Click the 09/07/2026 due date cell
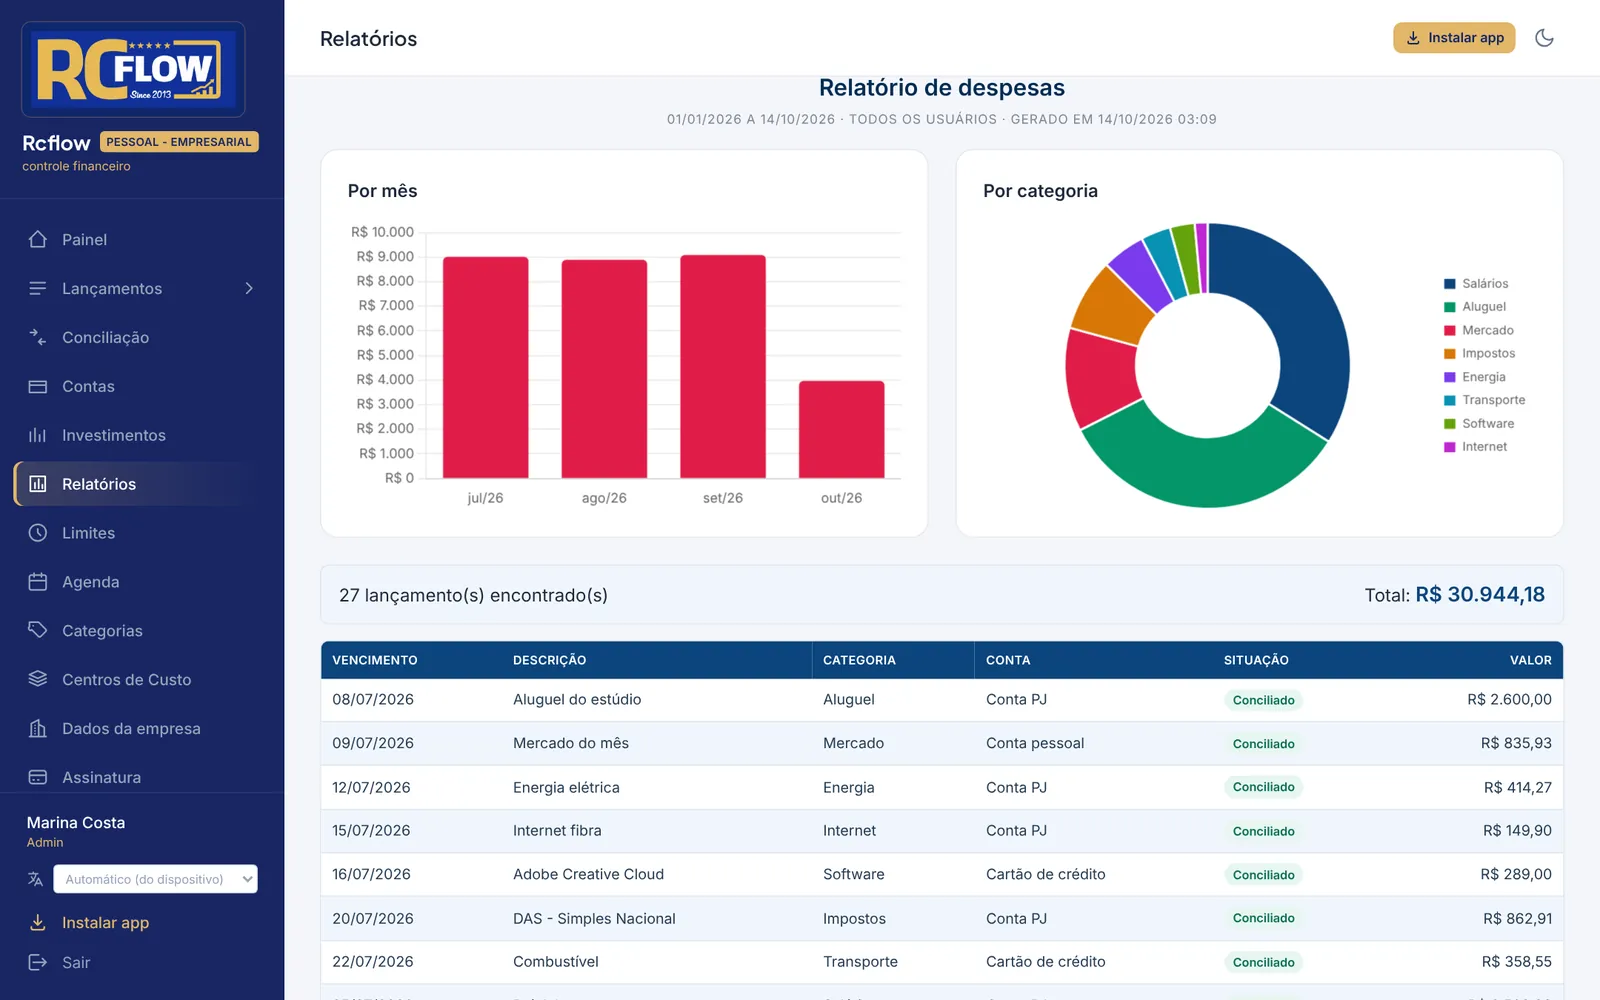Screen dimensions: 1600x1000 click(373, 743)
